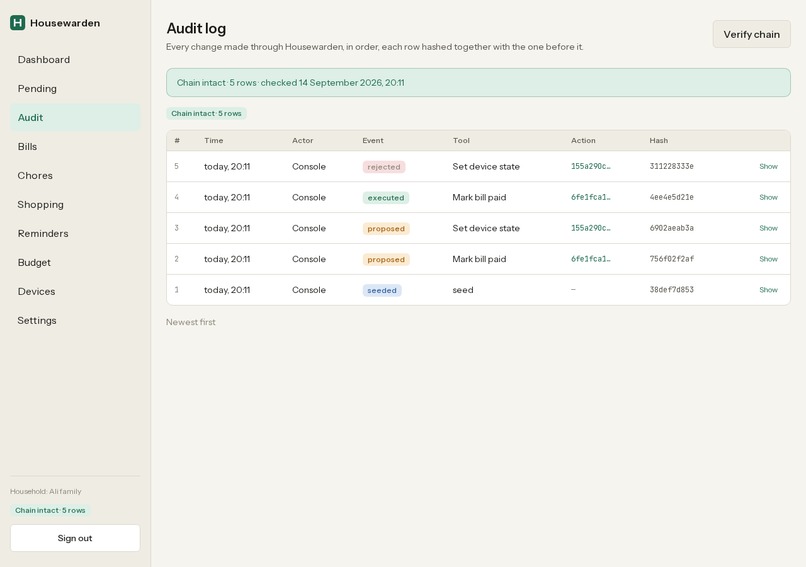Open action 155a290c in row 3
Viewport: 806px width, 567px height.
click(591, 228)
